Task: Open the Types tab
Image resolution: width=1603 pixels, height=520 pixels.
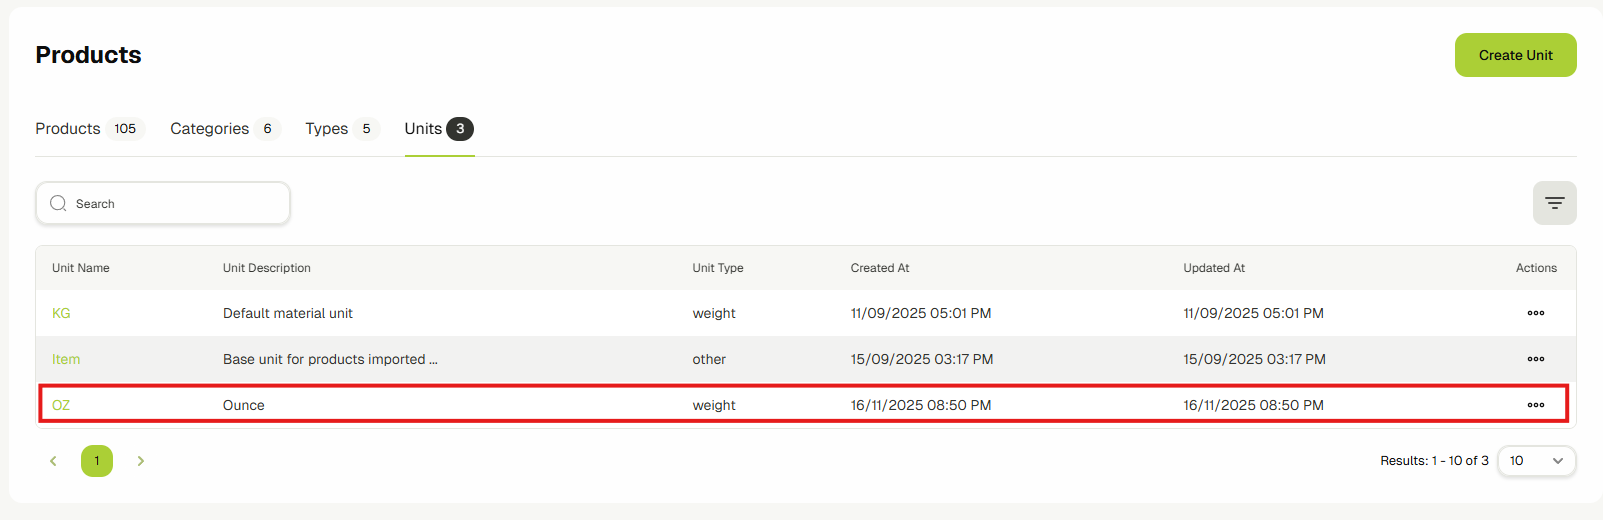Action: pyautogui.click(x=327, y=129)
